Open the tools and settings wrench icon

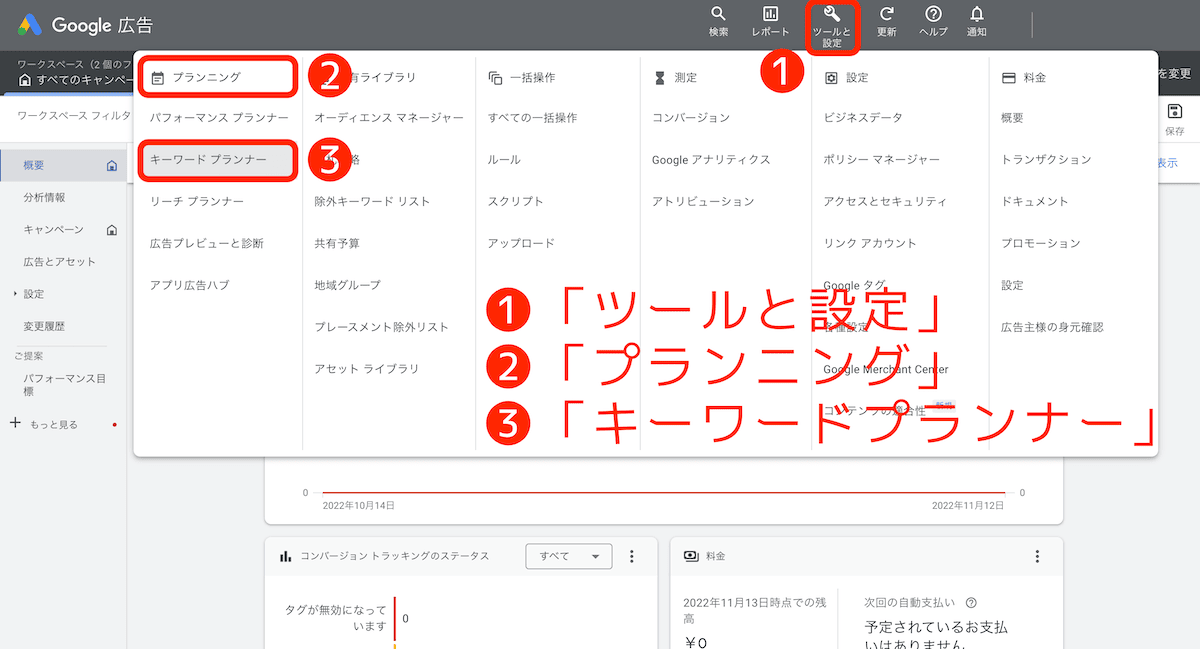point(832,15)
